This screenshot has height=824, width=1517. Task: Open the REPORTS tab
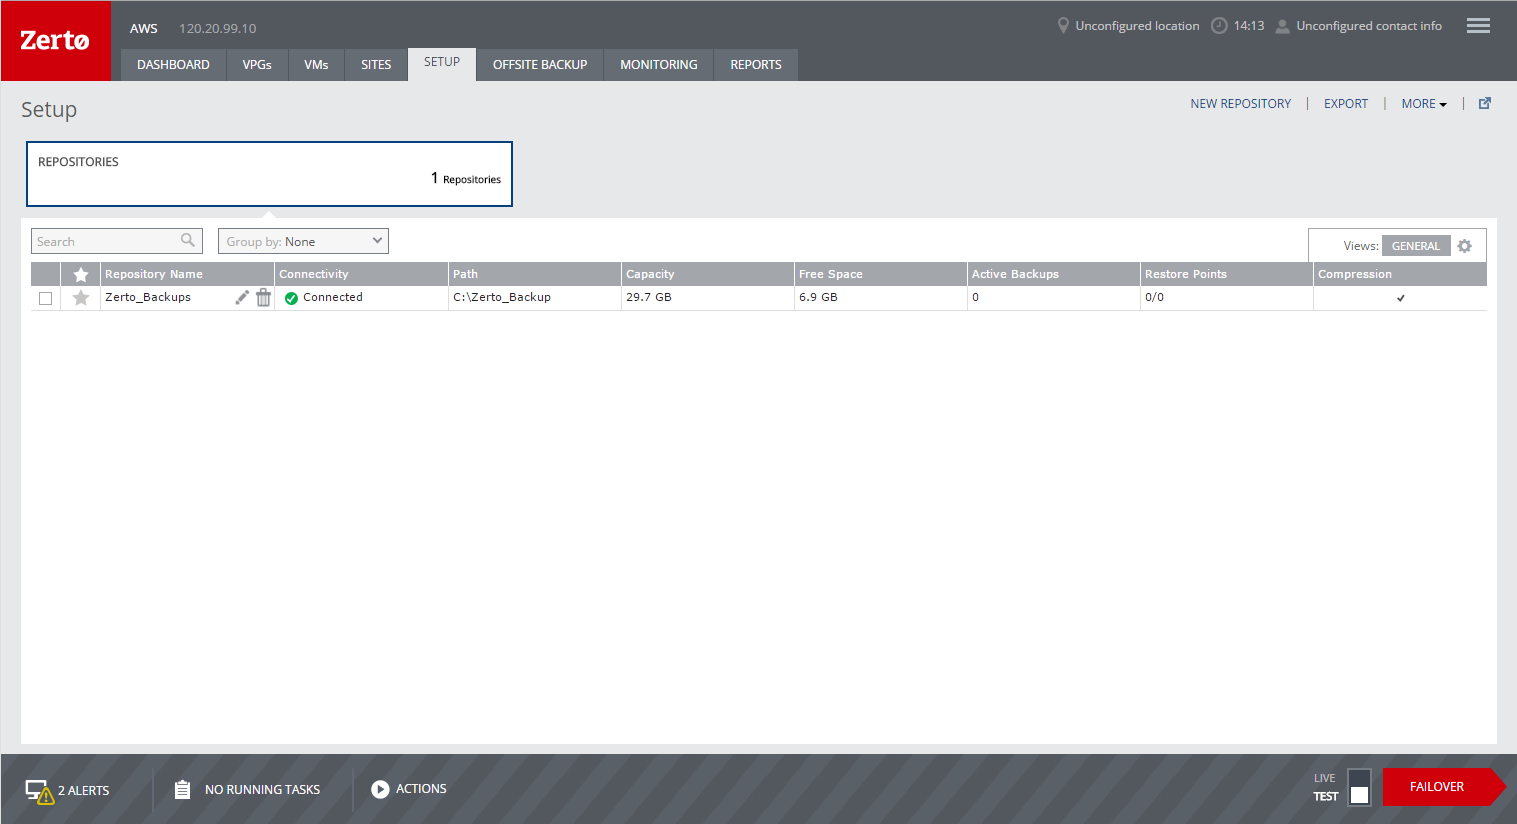pyautogui.click(x=756, y=64)
